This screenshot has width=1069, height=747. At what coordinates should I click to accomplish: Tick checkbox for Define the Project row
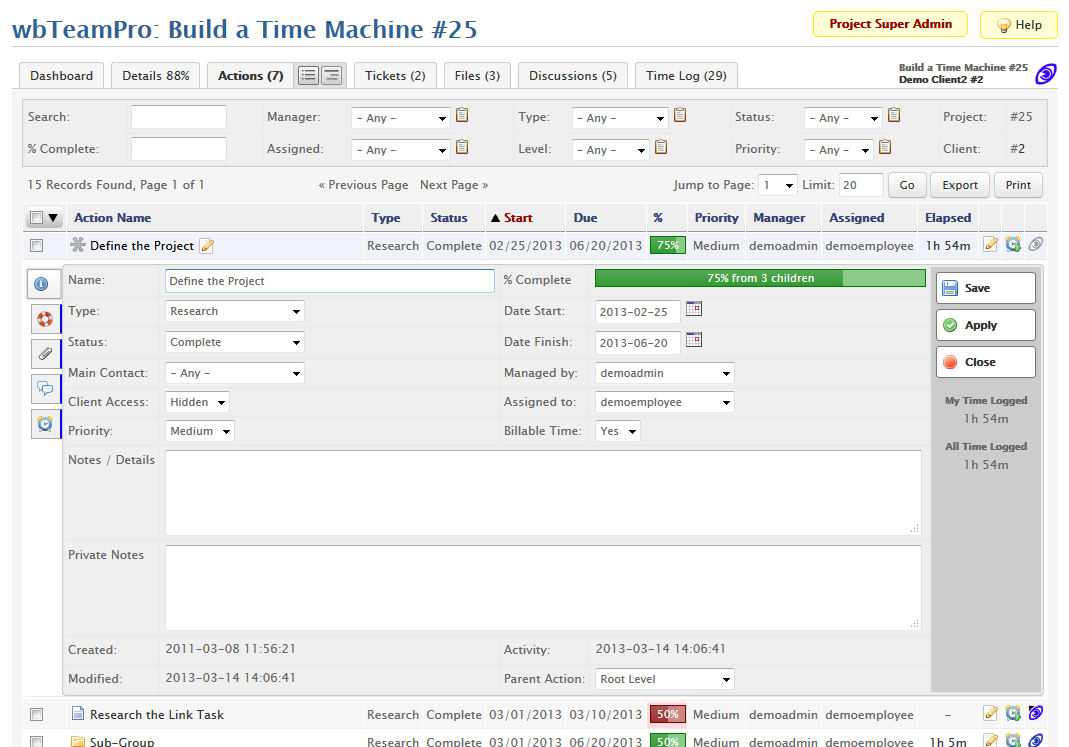(37, 246)
